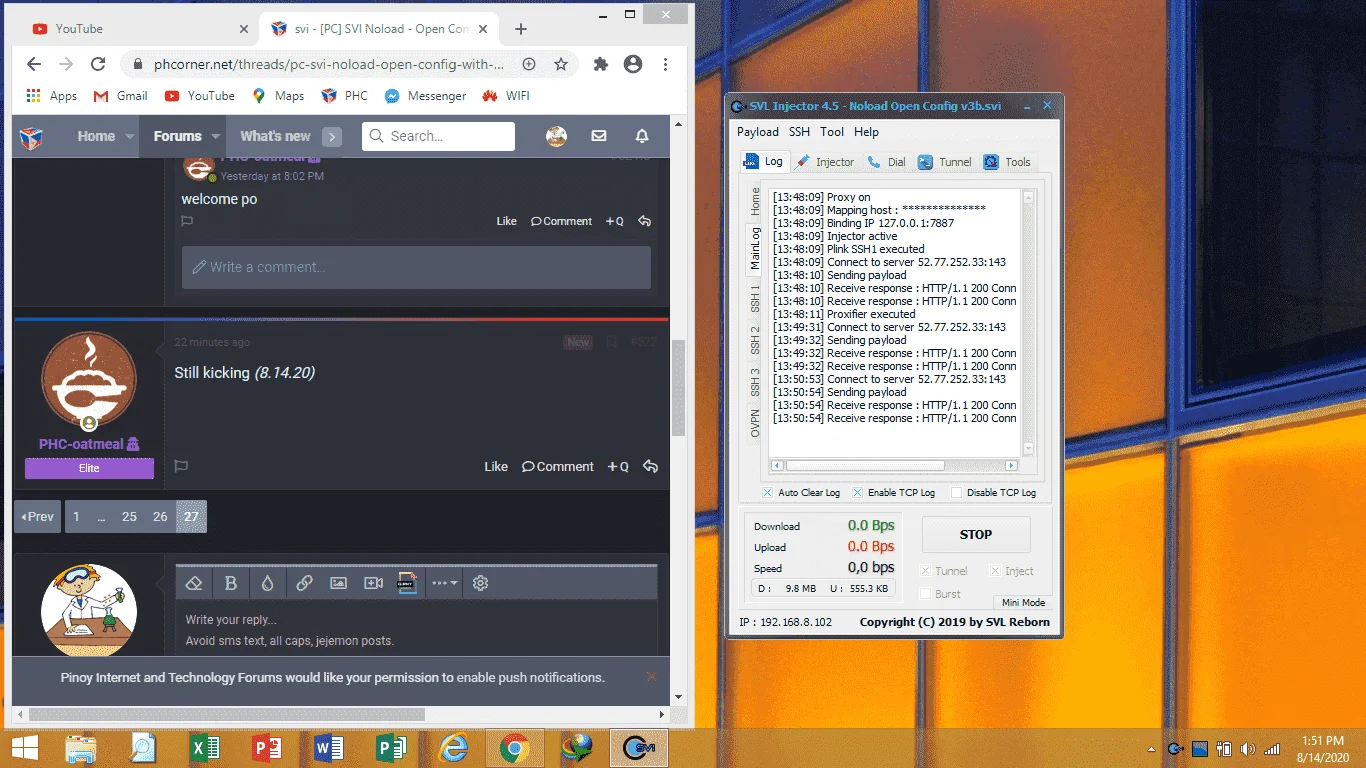
Task: Insert video media in reply editor
Action: pos(373,583)
